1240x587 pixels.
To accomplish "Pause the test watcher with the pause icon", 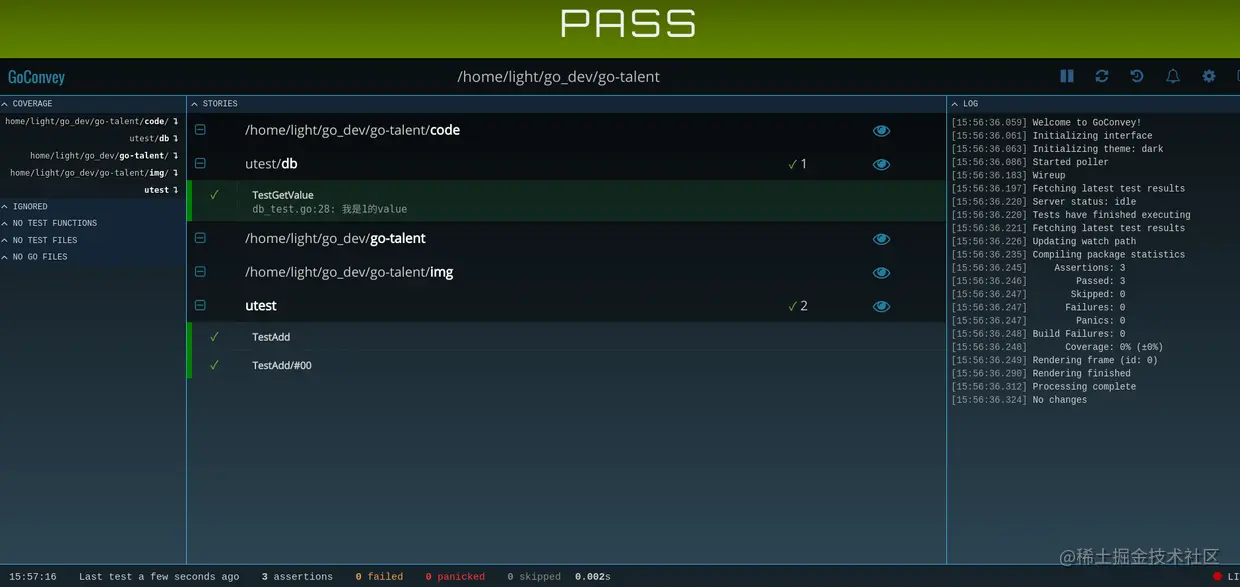I will 1067,76.
